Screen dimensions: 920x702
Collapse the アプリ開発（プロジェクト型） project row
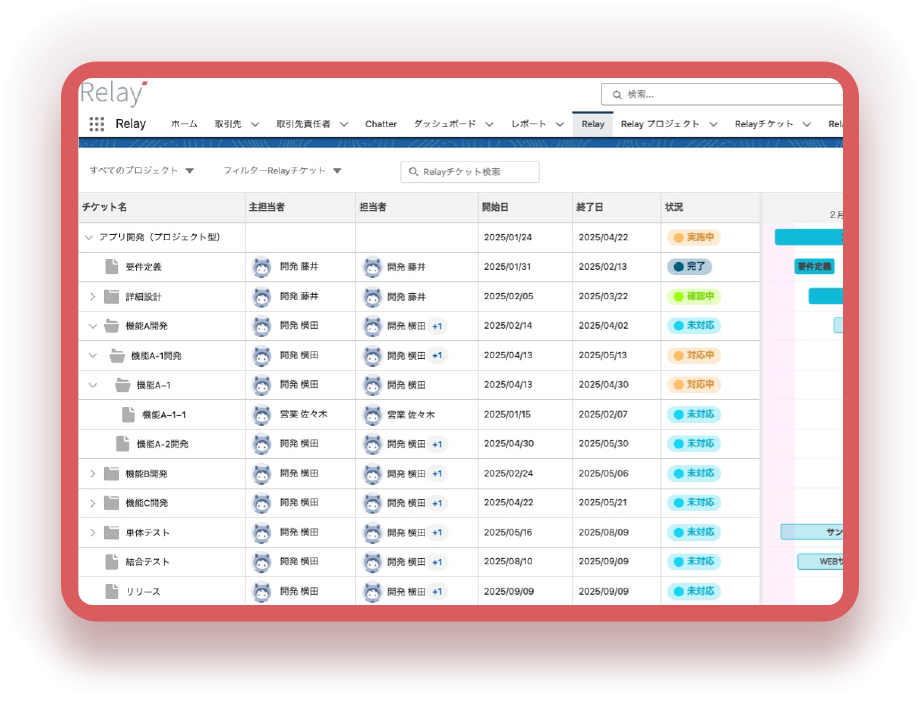pos(89,238)
